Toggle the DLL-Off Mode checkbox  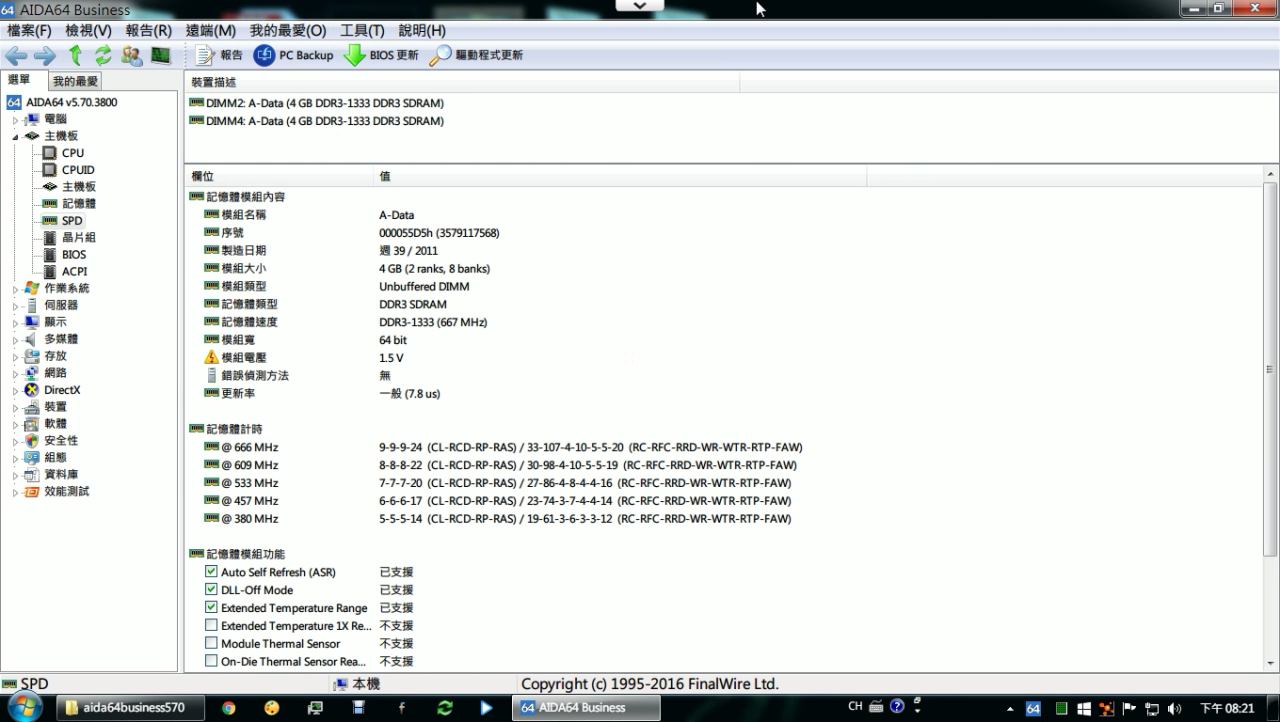211,590
